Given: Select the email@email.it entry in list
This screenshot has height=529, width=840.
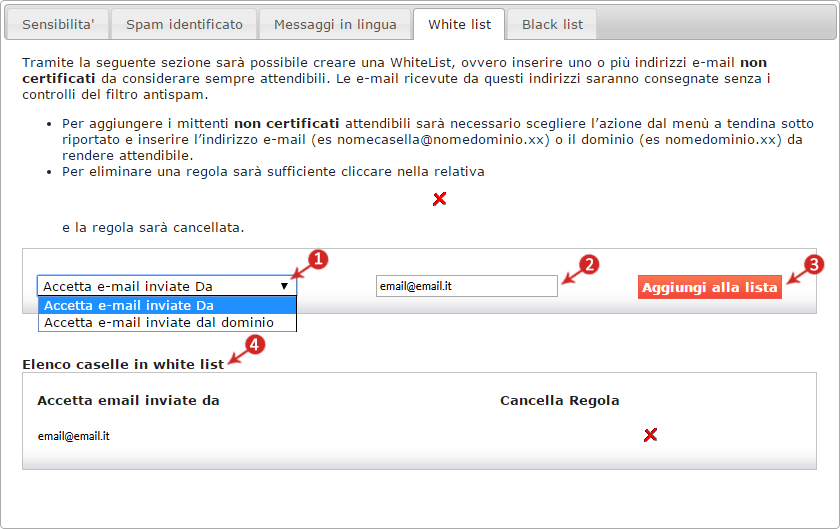Looking at the screenshot, I should coord(74,436).
